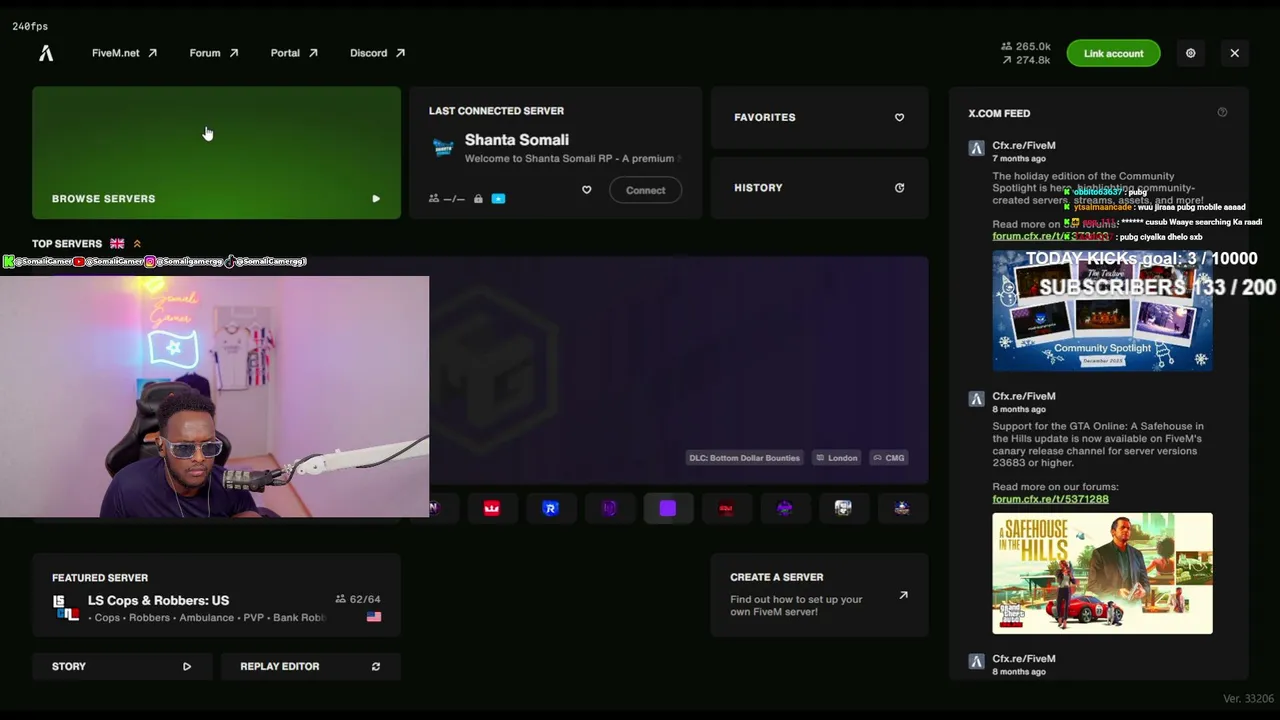Open the Safehouse in the Hills image
Image resolution: width=1280 pixels, height=720 pixels.
[x=1102, y=573]
